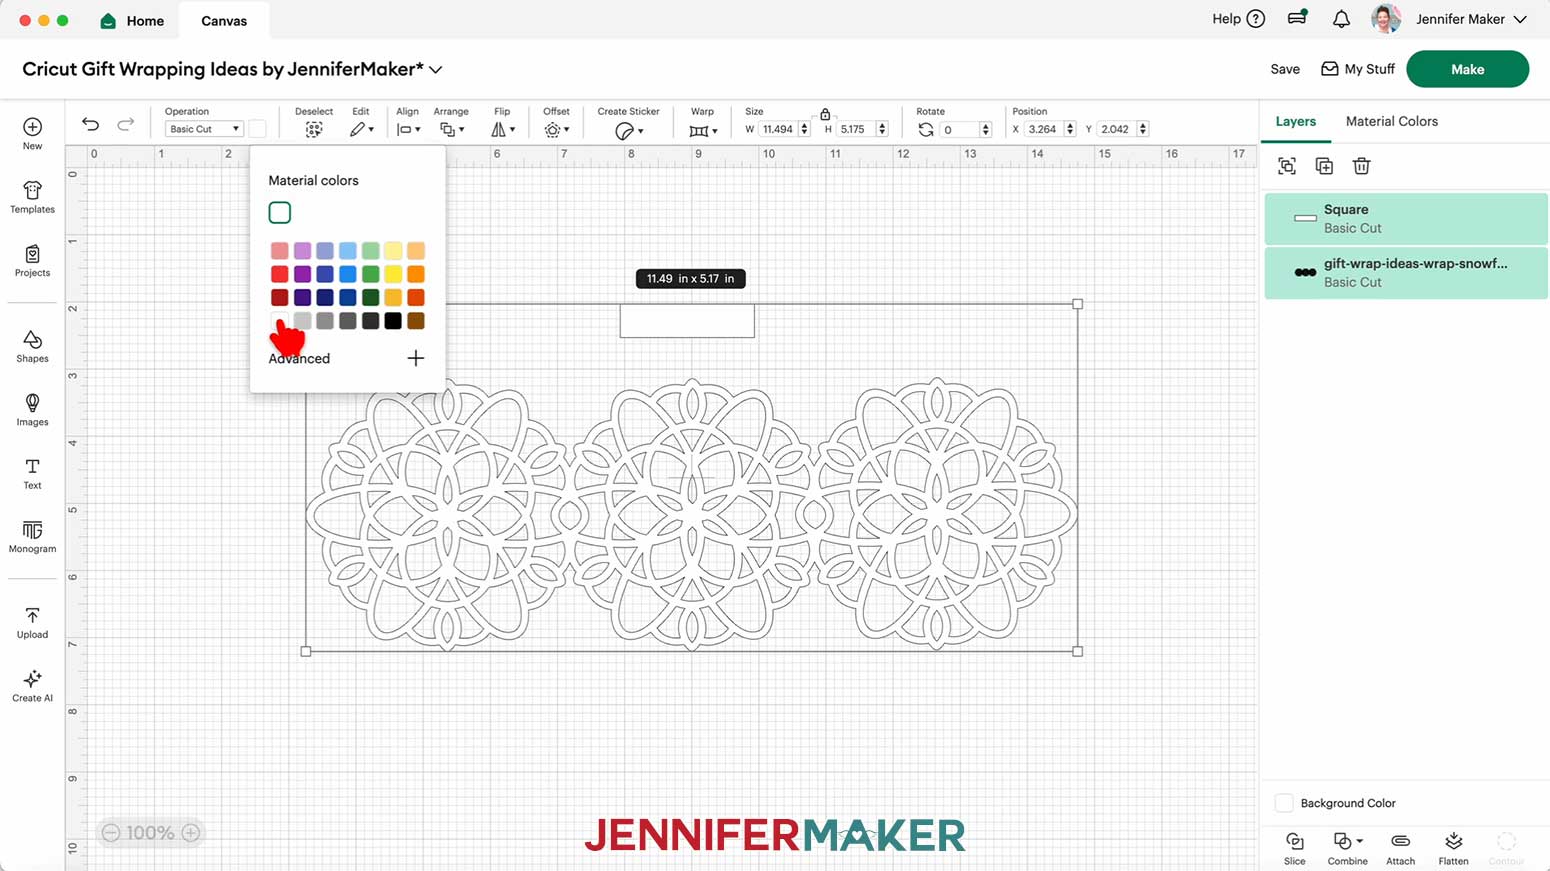Click the Upload icon
This screenshot has height=871, width=1550.
click(x=32, y=615)
